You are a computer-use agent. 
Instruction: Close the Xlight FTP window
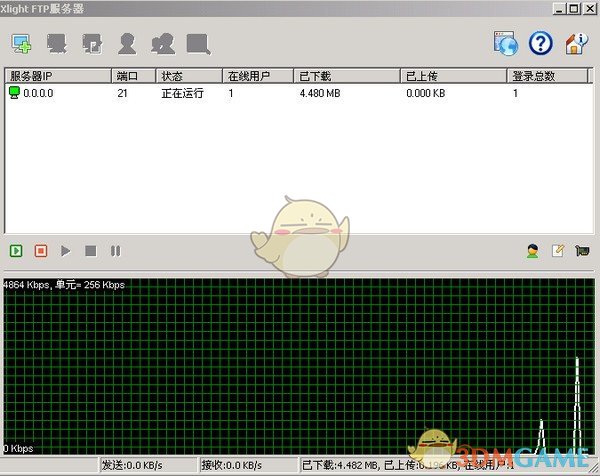590,8
